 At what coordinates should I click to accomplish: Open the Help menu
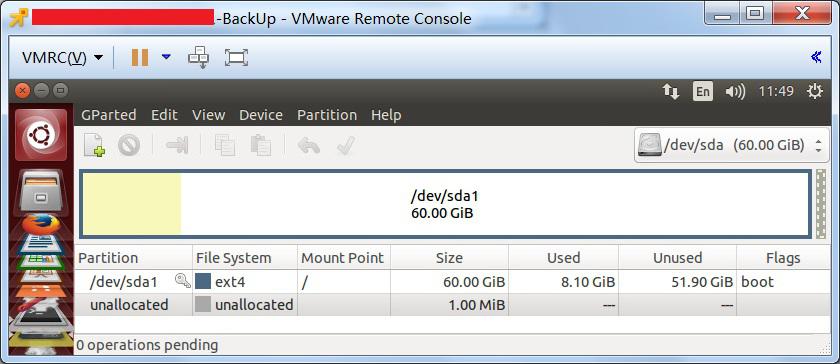386,115
